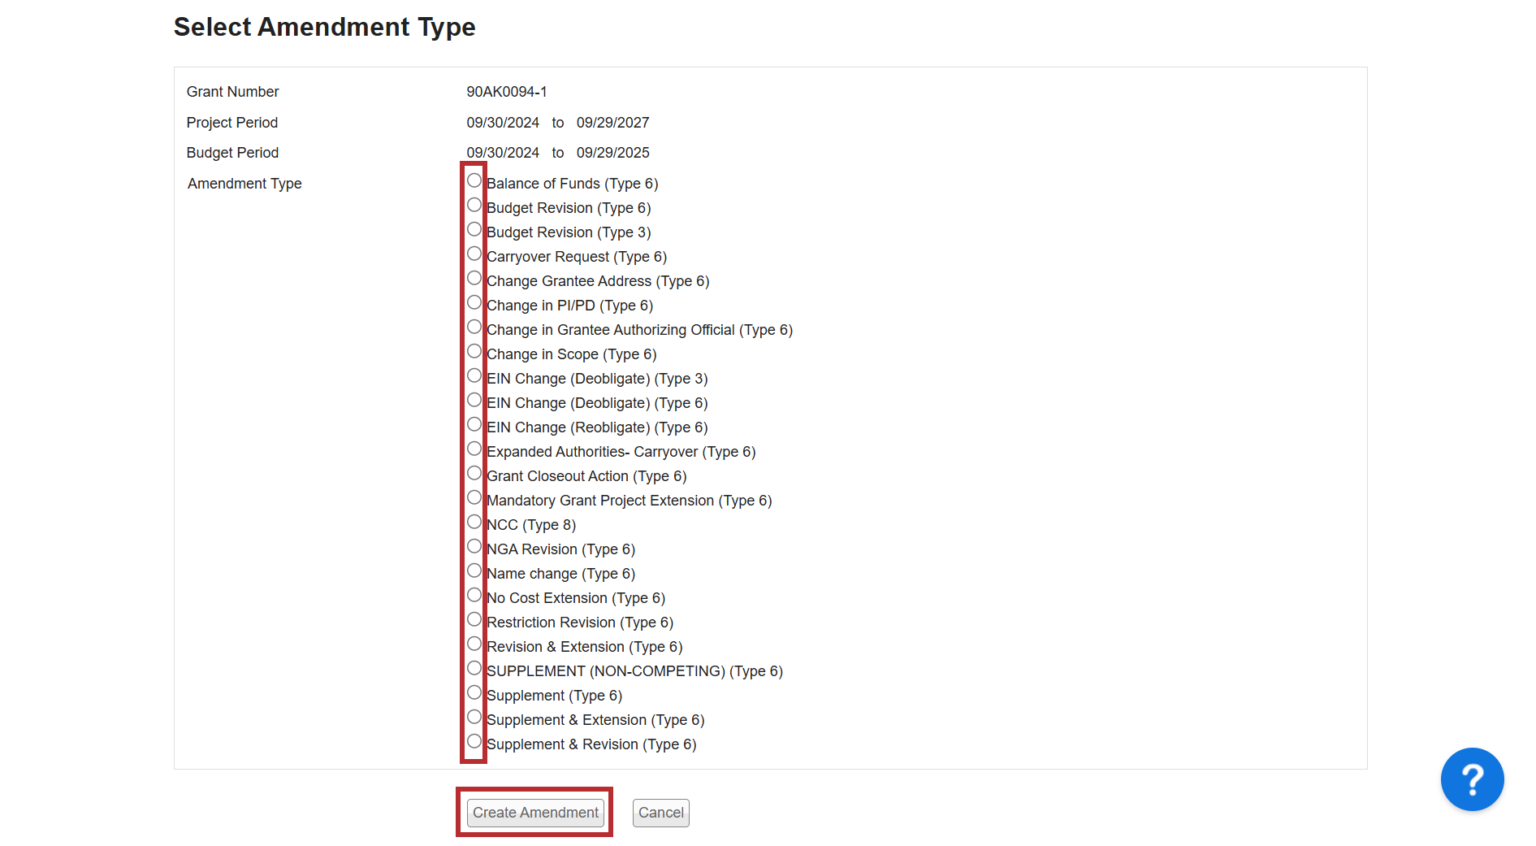Open the blue help question mark icon
This screenshot has width=1536, height=846.
tap(1471, 779)
